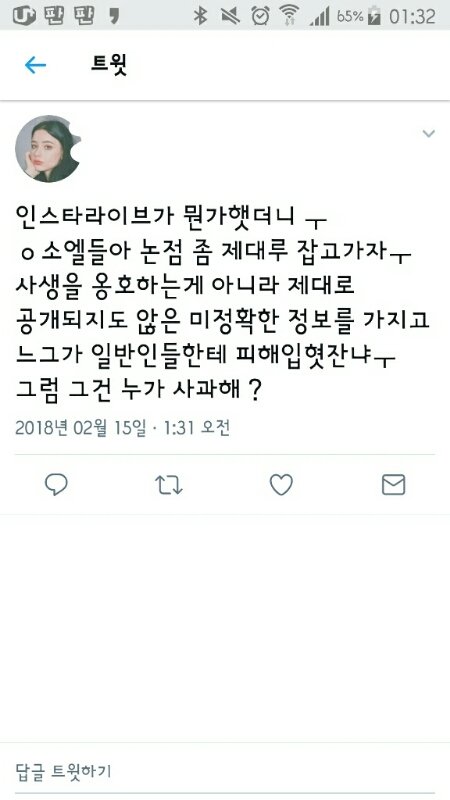The height and width of the screenshot is (800, 450).
Task: Tap the quotation mark notification icon
Action: (x=114, y=16)
